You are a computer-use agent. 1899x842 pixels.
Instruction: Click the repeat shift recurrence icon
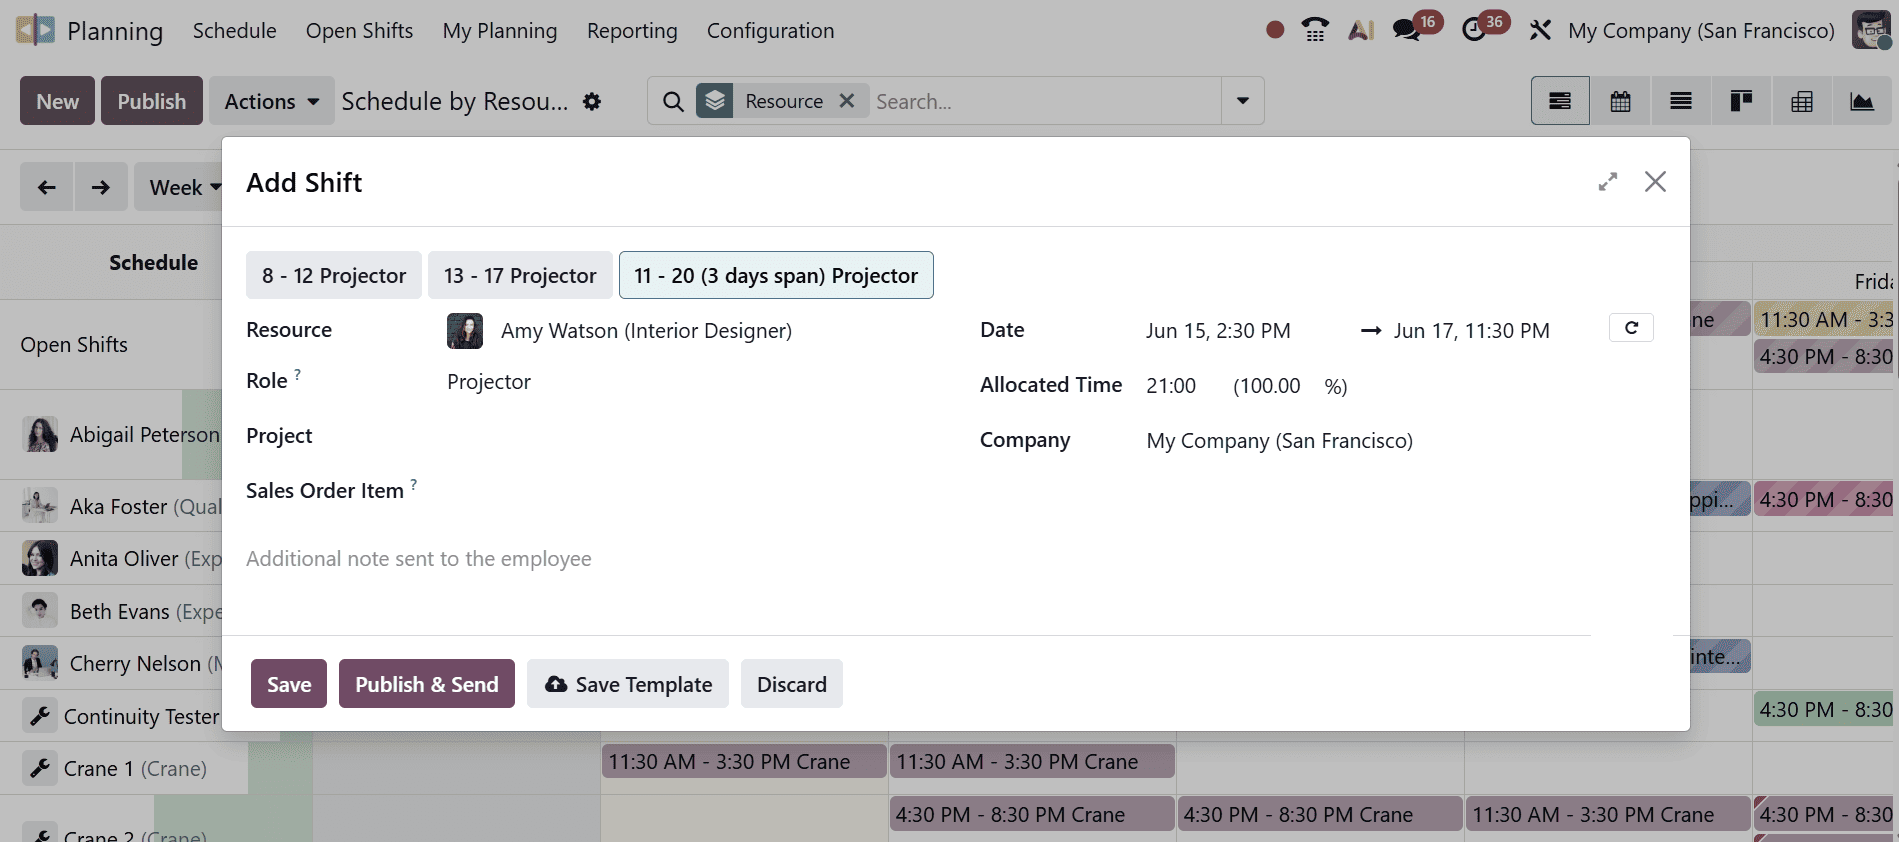click(x=1631, y=328)
